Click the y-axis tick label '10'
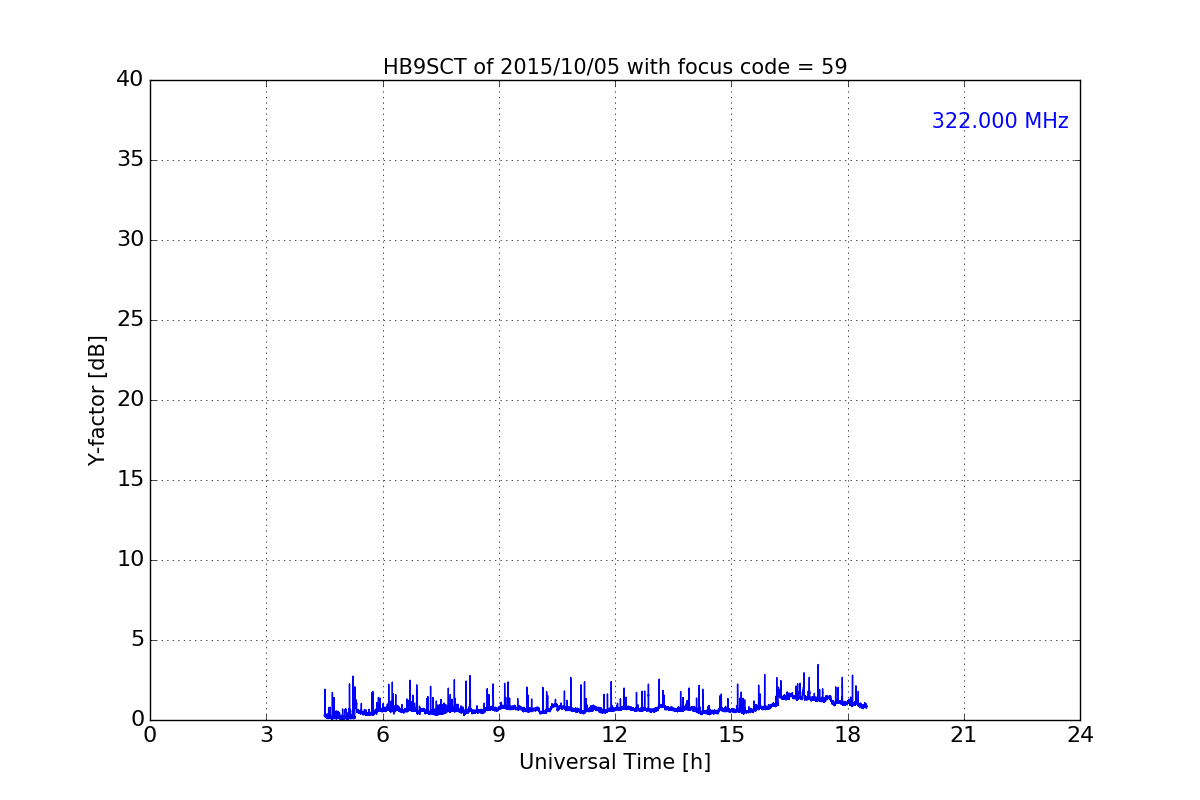 pyautogui.click(x=130, y=560)
